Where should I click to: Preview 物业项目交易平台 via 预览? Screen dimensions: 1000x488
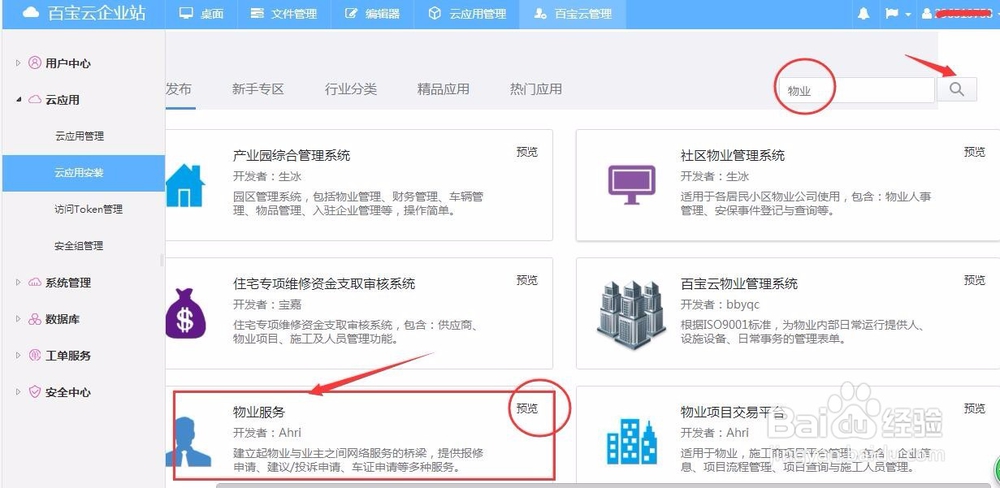point(974,408)
